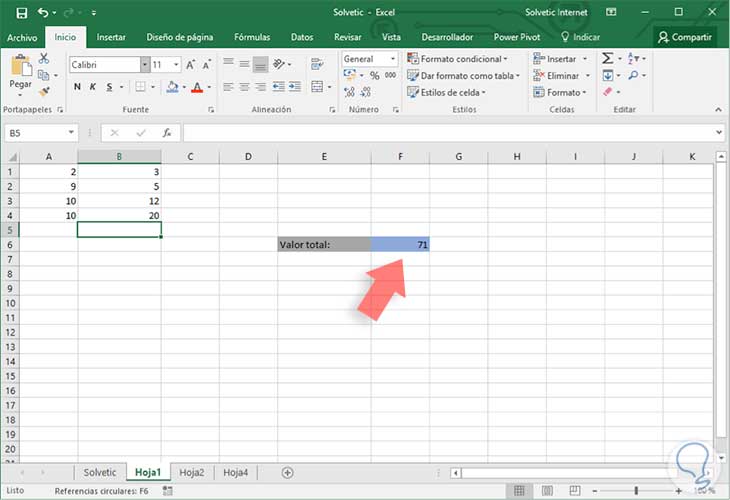This screenshot has height=500, width=730.
Task: Toggle align right for the cell
Action: [x=261, y=87]
